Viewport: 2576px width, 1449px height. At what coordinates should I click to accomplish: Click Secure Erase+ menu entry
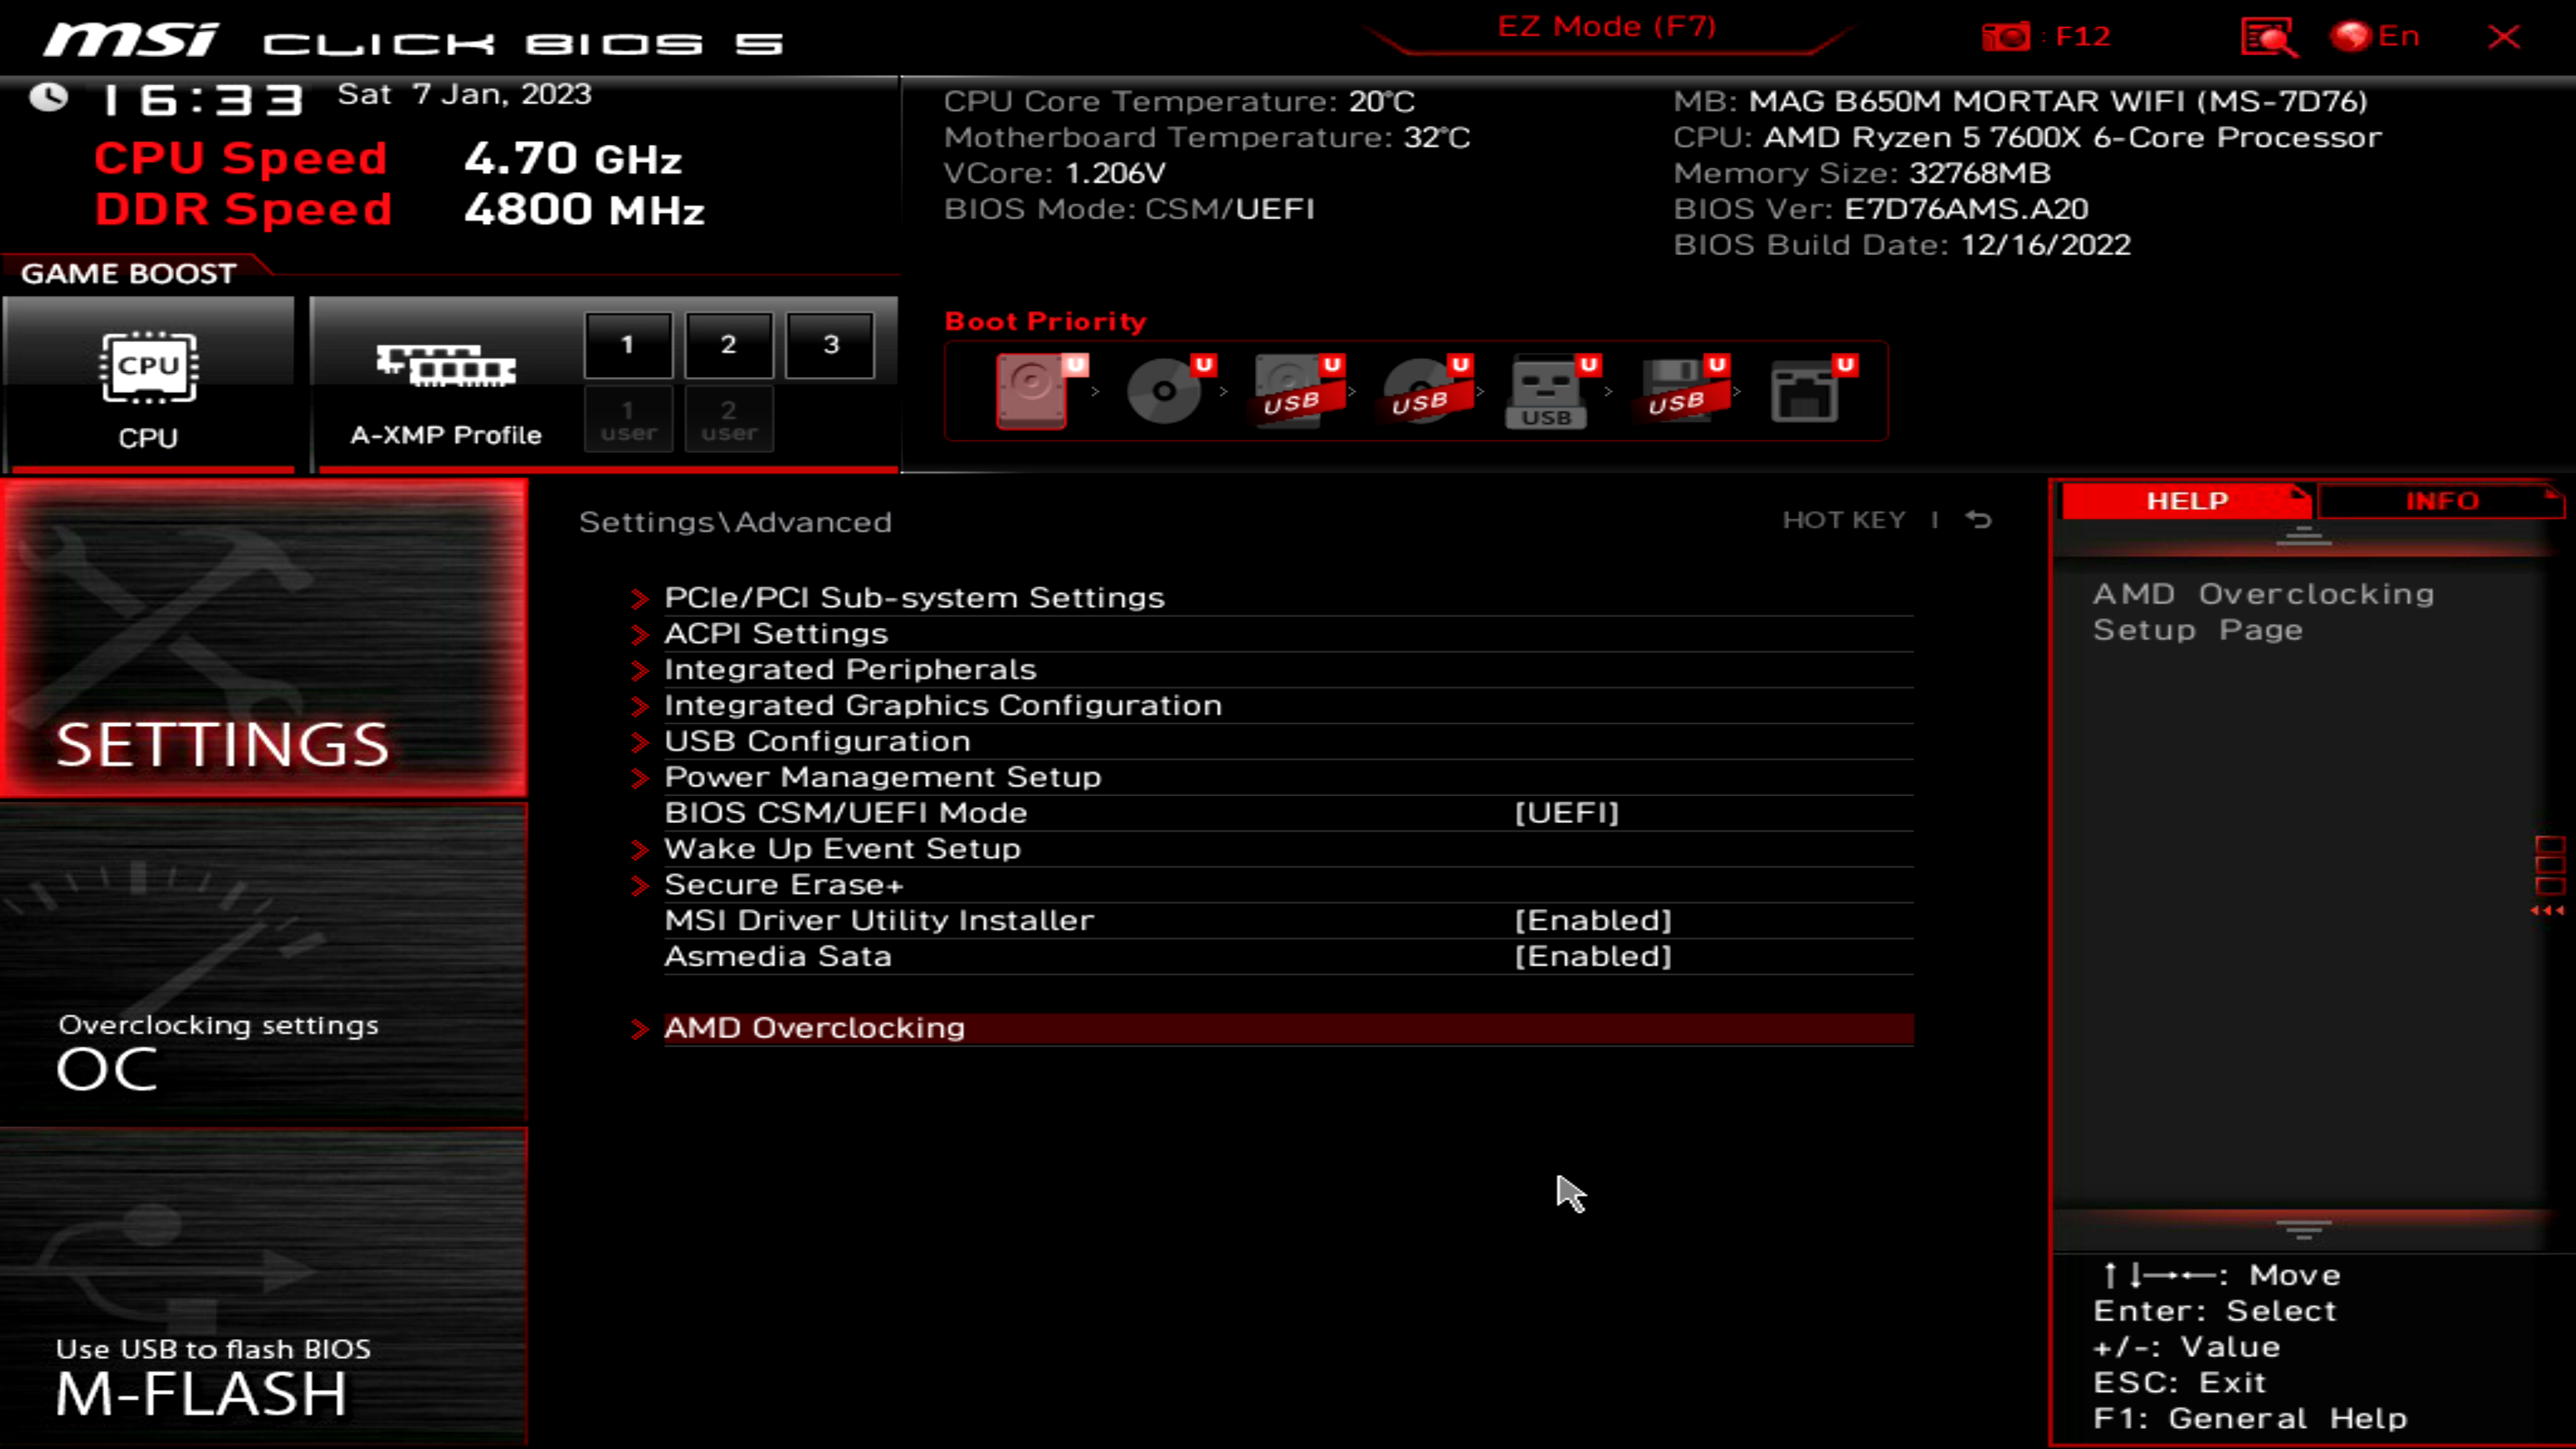point(784,883)
